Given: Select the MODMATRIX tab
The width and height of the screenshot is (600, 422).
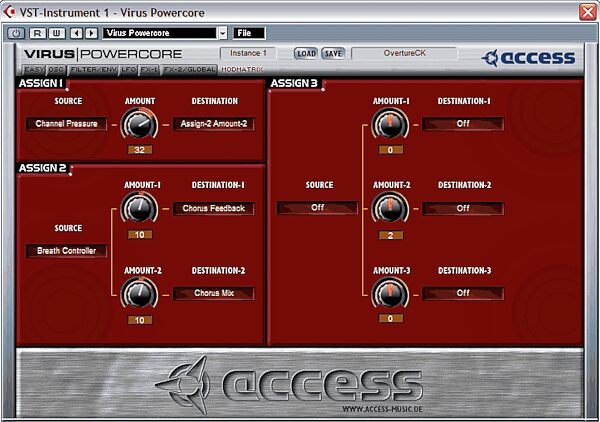Looking at the screenshot, I should [242, 70].
